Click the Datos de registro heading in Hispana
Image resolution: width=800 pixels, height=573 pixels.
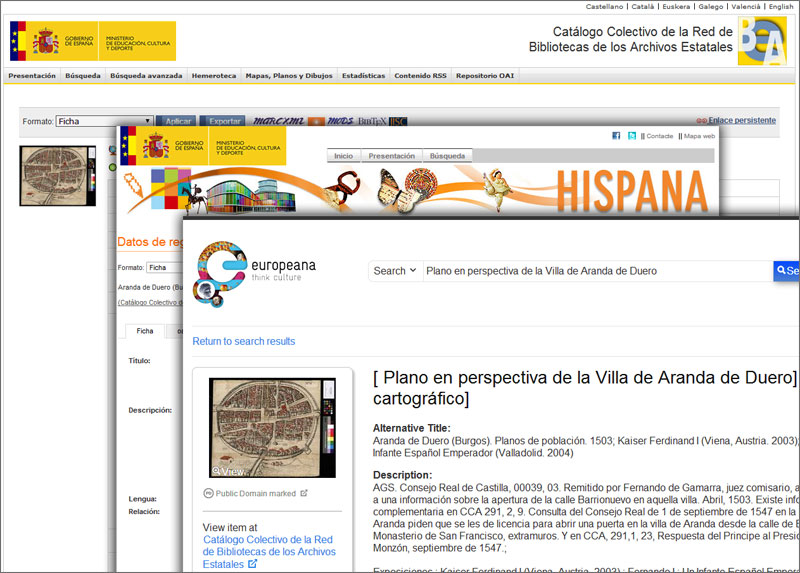[150, 242]
